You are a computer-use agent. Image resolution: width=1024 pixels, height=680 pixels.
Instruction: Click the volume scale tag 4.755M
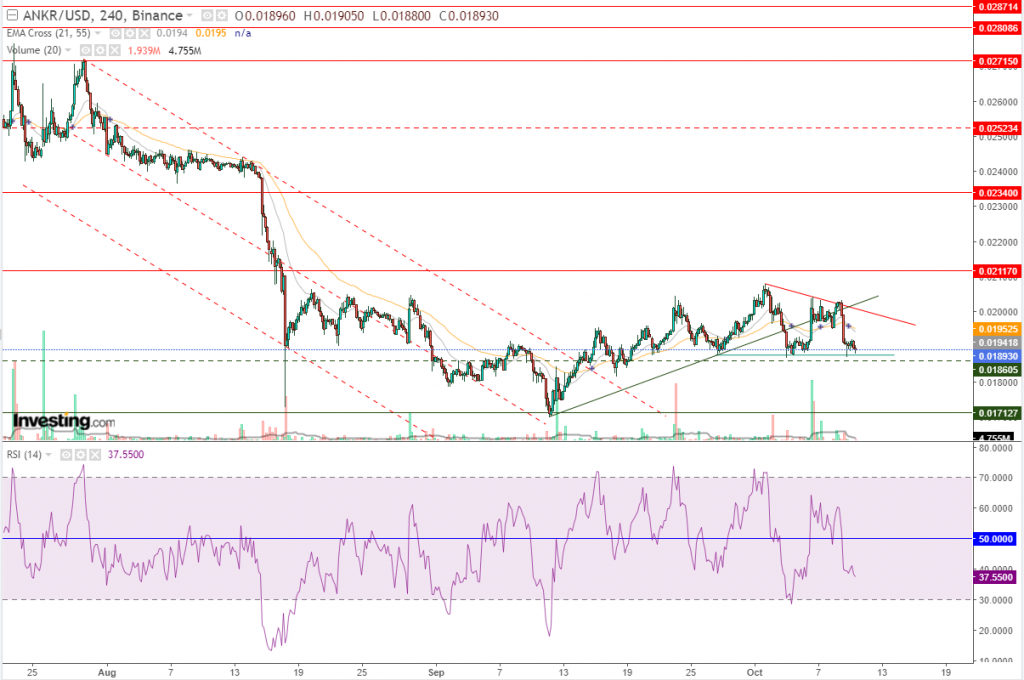pos(993,438)
